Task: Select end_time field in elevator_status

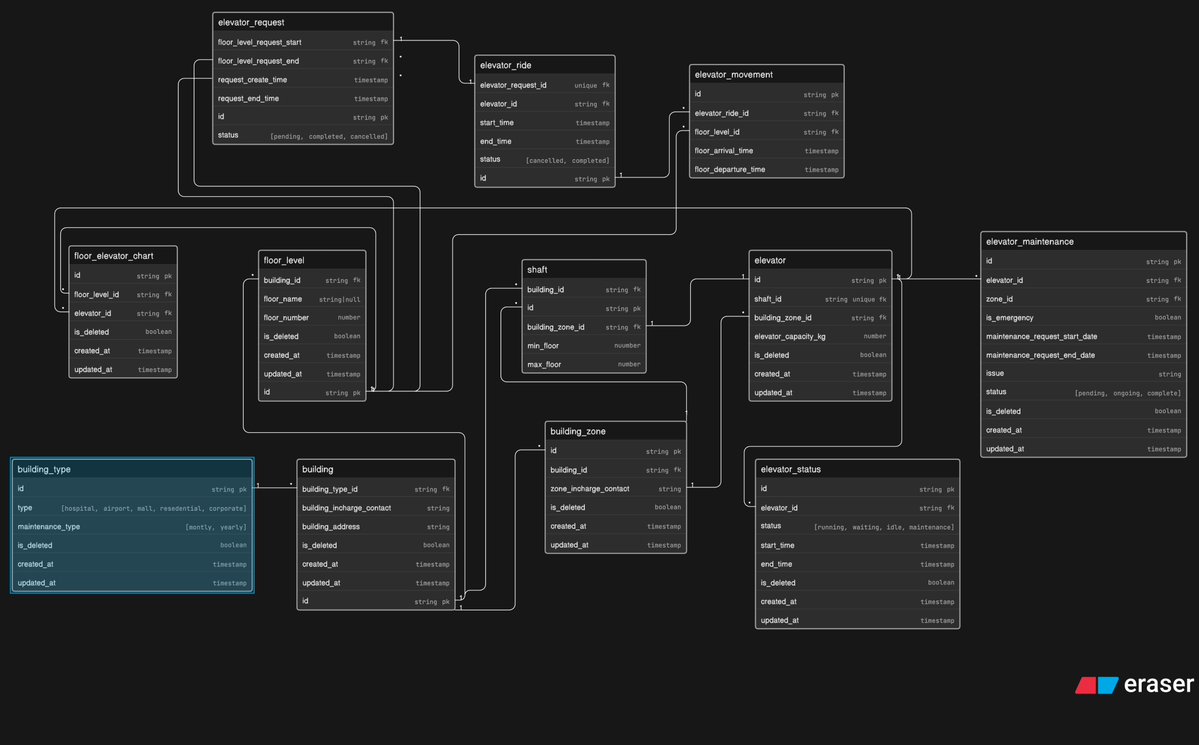Action: (x=857, y=564)
